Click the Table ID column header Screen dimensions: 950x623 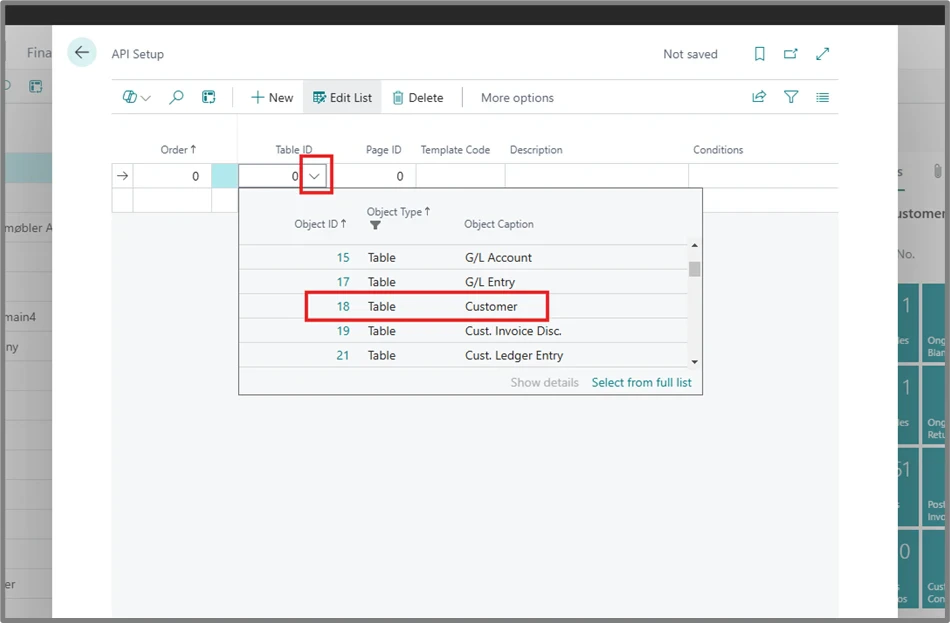point(294,150)
